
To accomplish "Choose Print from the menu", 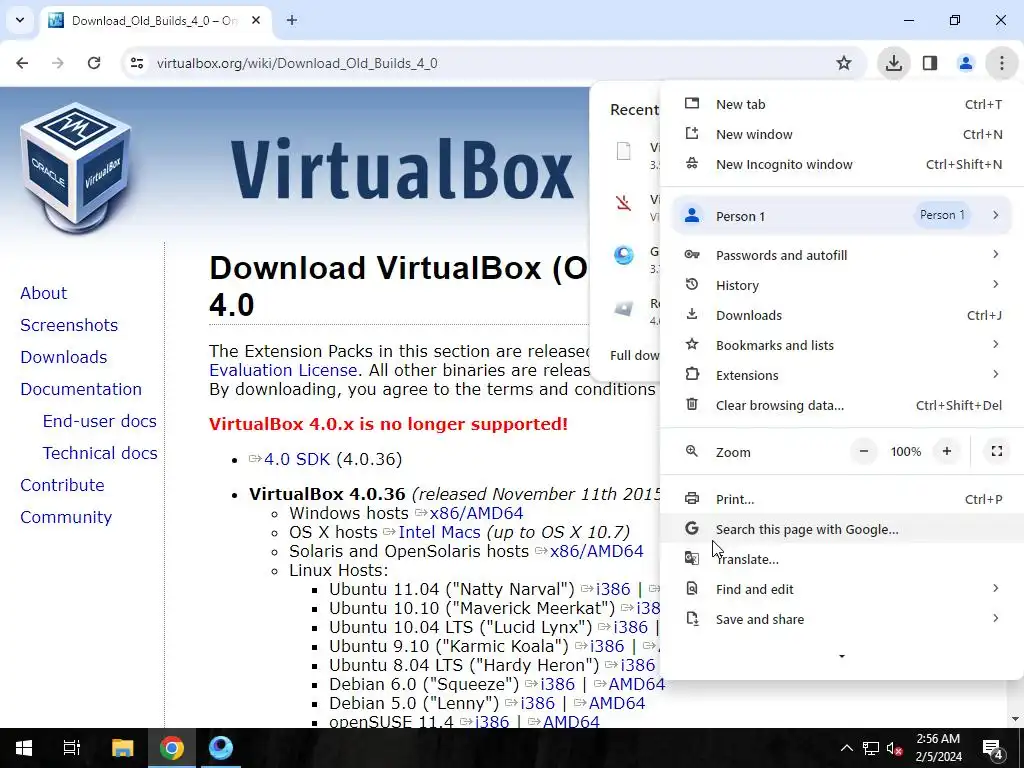I will 842,500.
